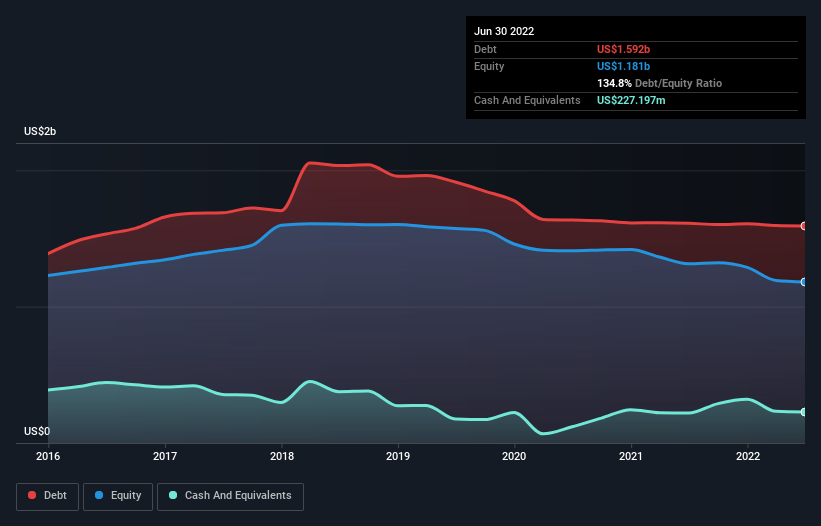Click the Jun 30 2022 tooltip date
Screen dimensions: 821x526
point(504,31)
